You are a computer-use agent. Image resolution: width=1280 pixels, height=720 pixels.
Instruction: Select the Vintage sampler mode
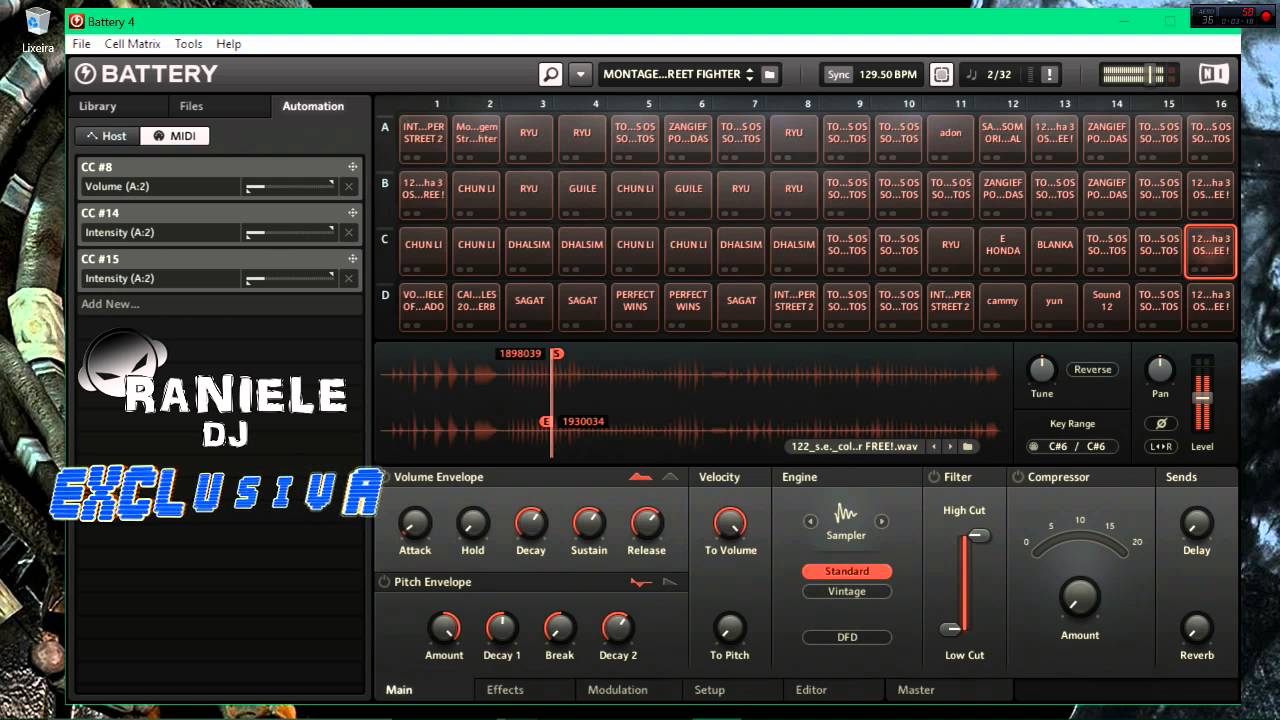click(847, 591)
